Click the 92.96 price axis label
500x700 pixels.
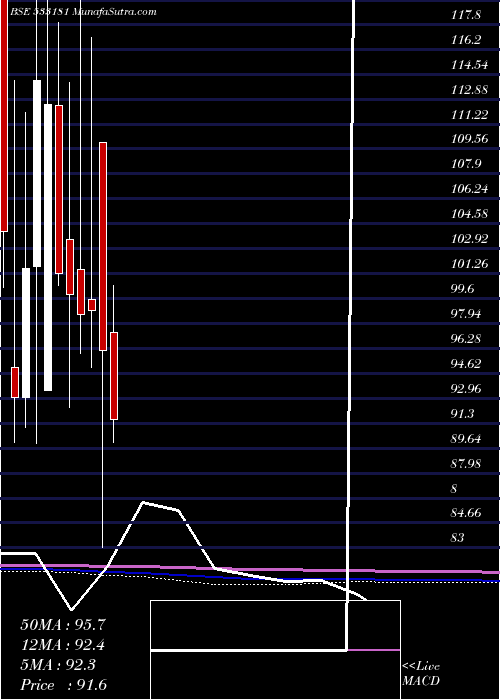tap(467, 389)
